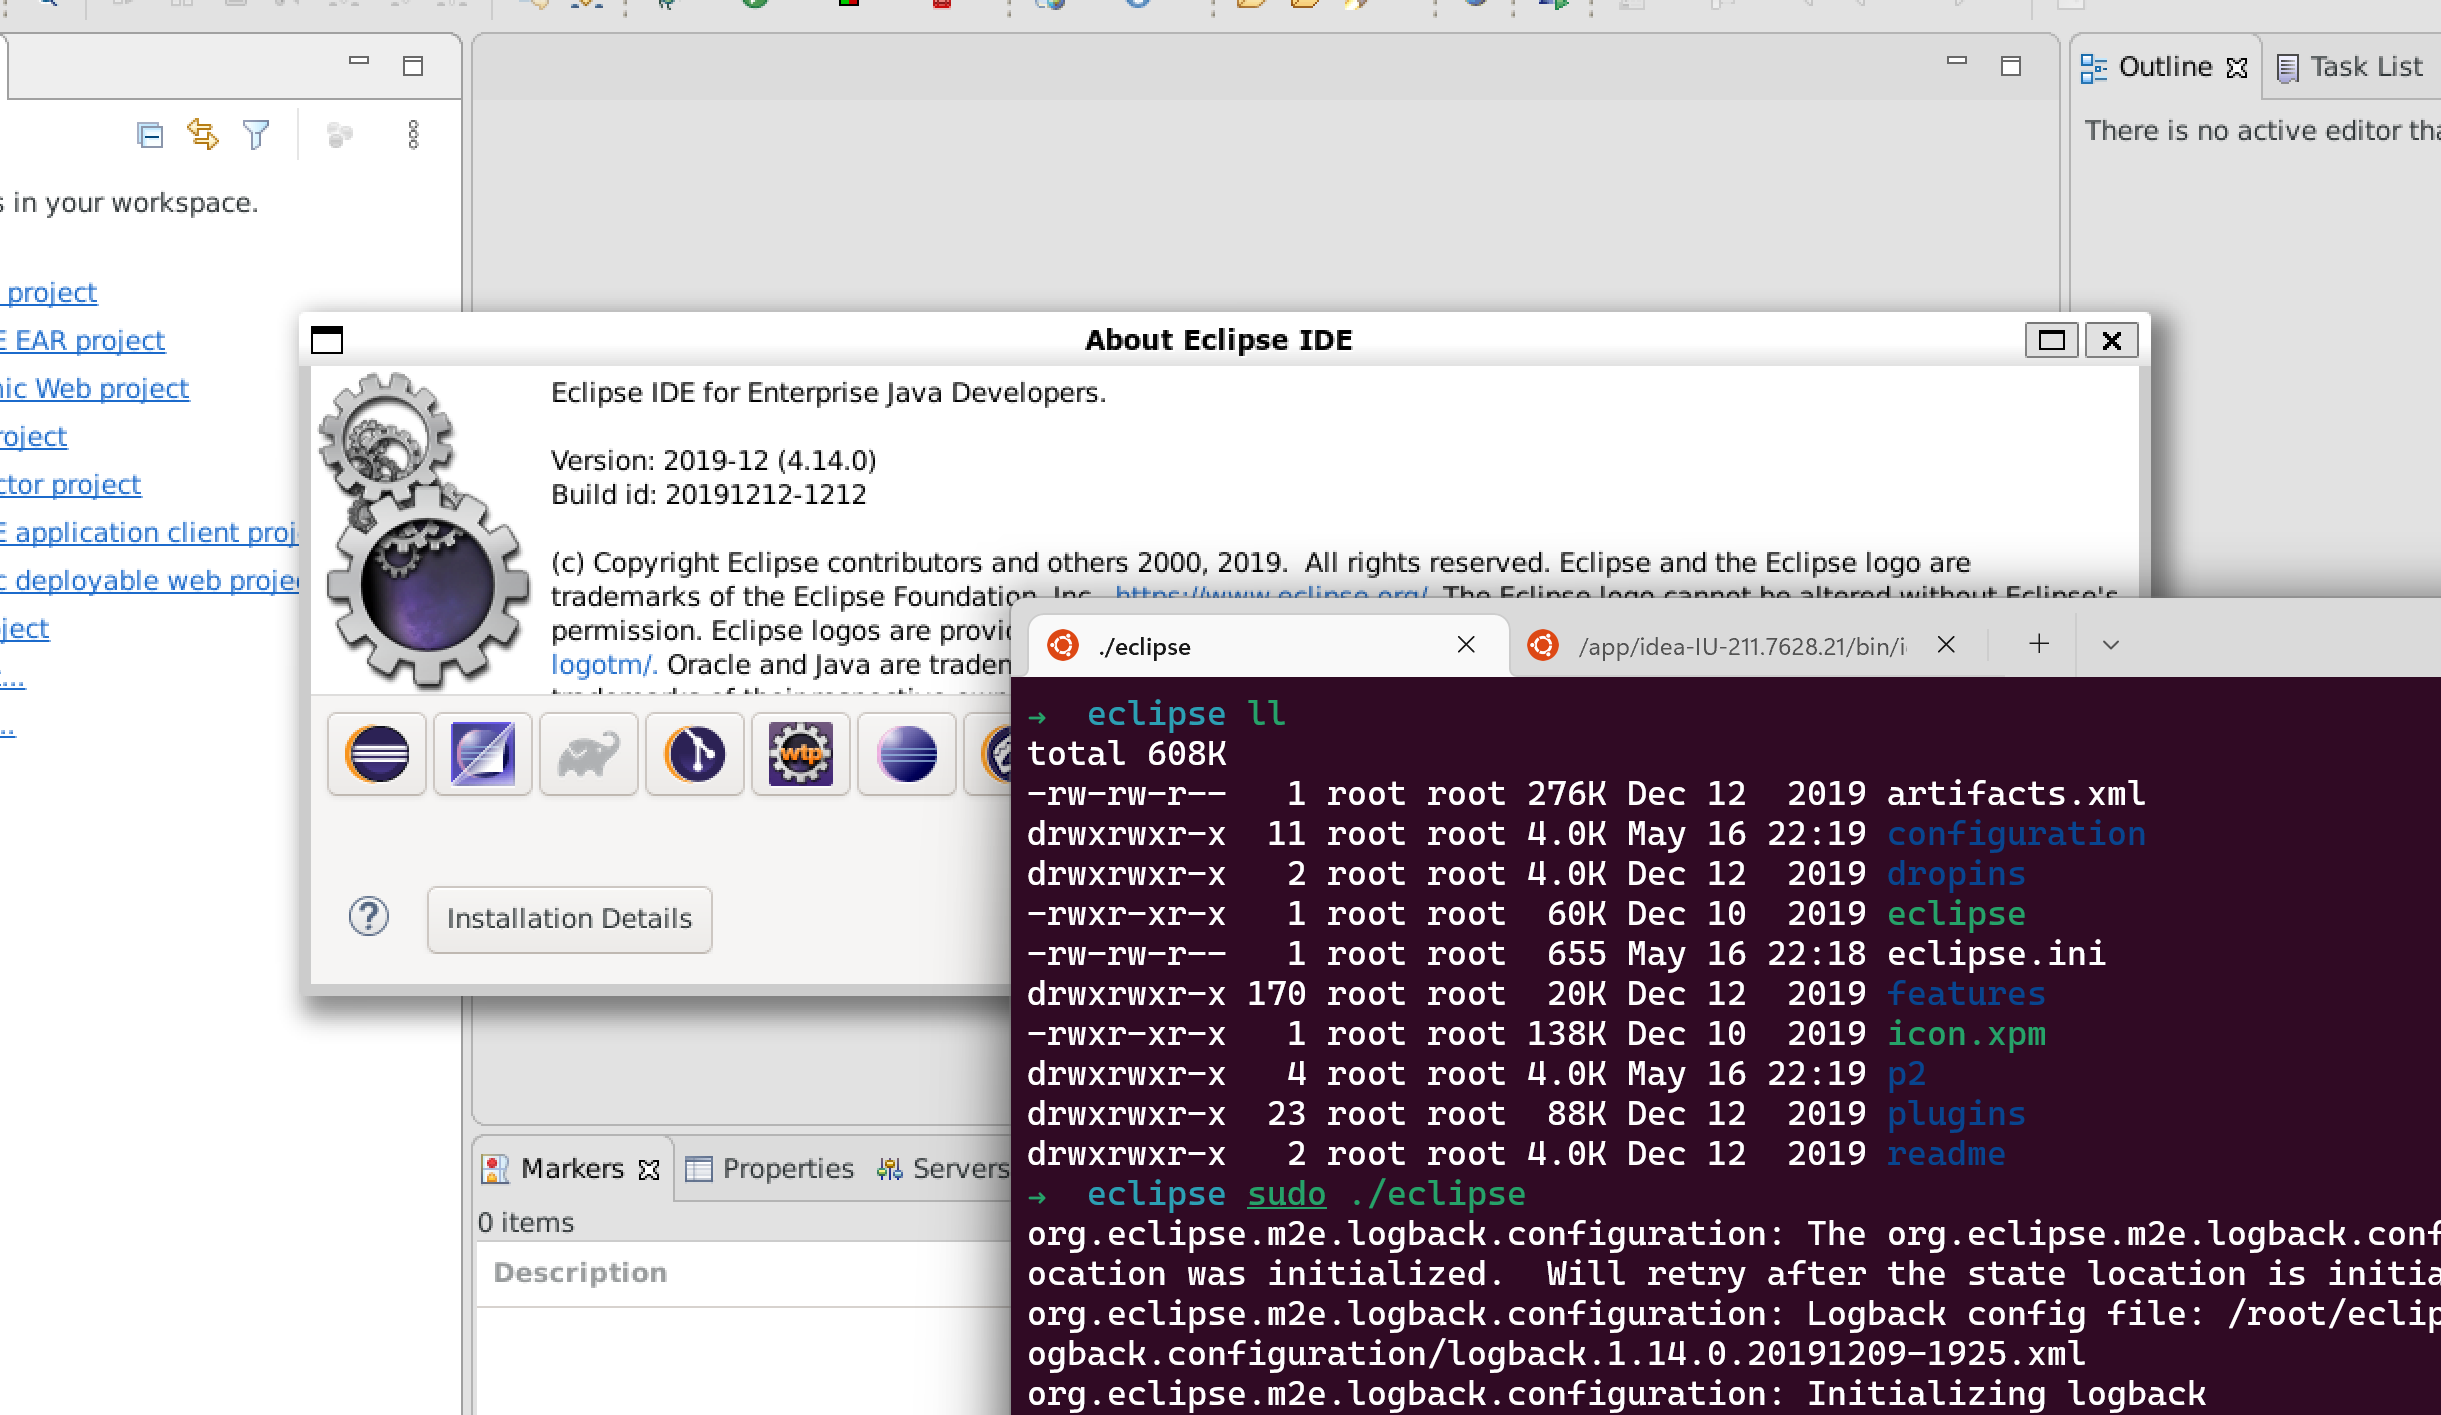Click the Eclipse Platform feature icon
Viewport: 2441px width, 1415px height.
[377, 755]
